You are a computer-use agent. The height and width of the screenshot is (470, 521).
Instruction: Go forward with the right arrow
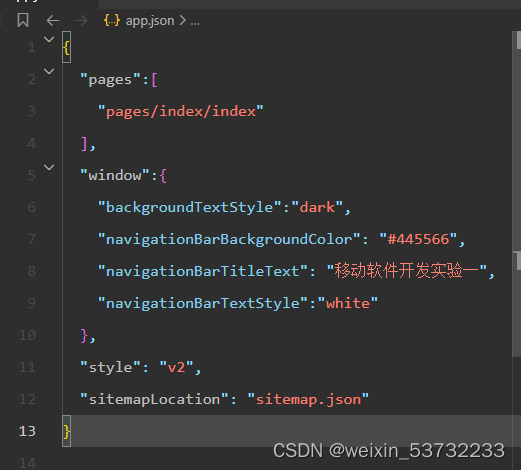(x=81, y=21)
